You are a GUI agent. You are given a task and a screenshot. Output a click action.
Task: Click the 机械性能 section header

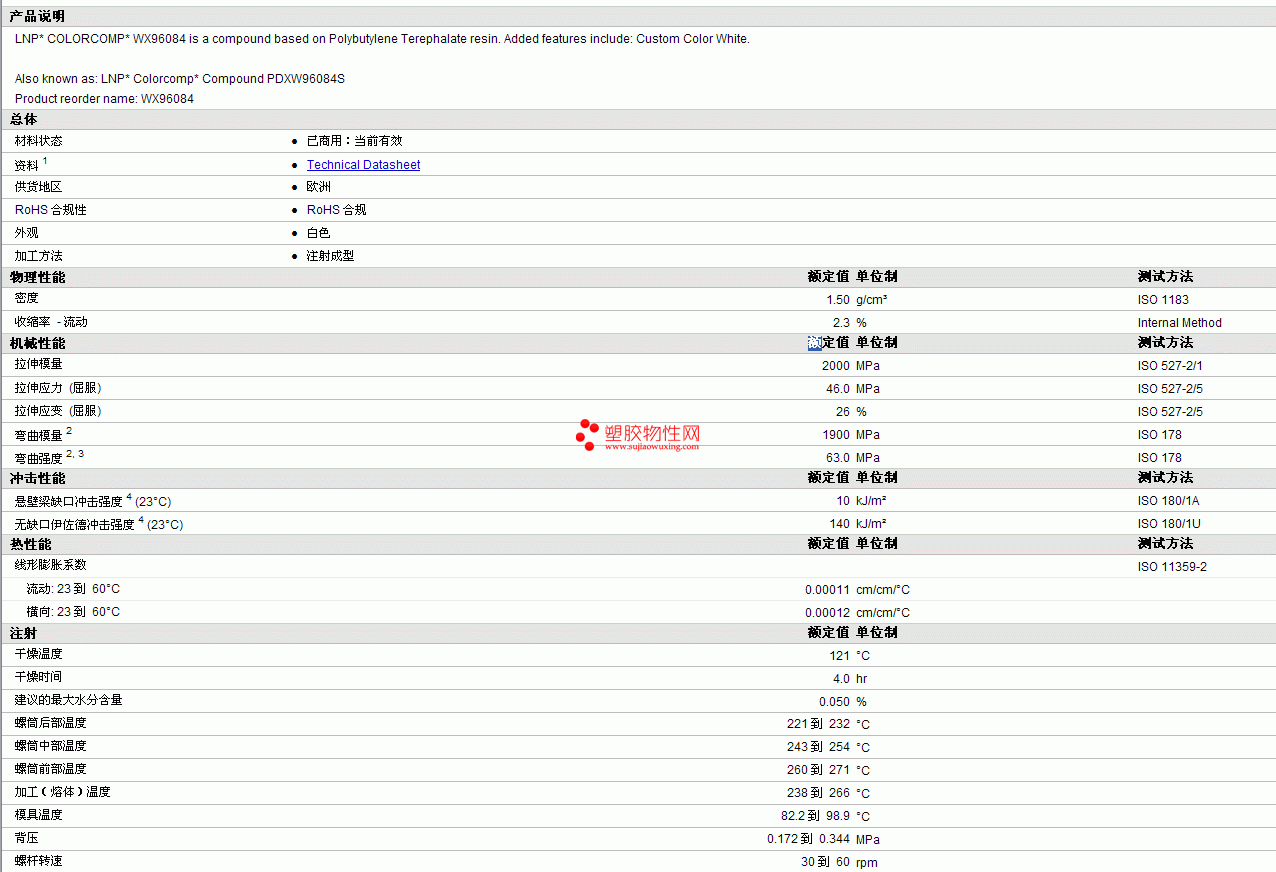point(37,343)
